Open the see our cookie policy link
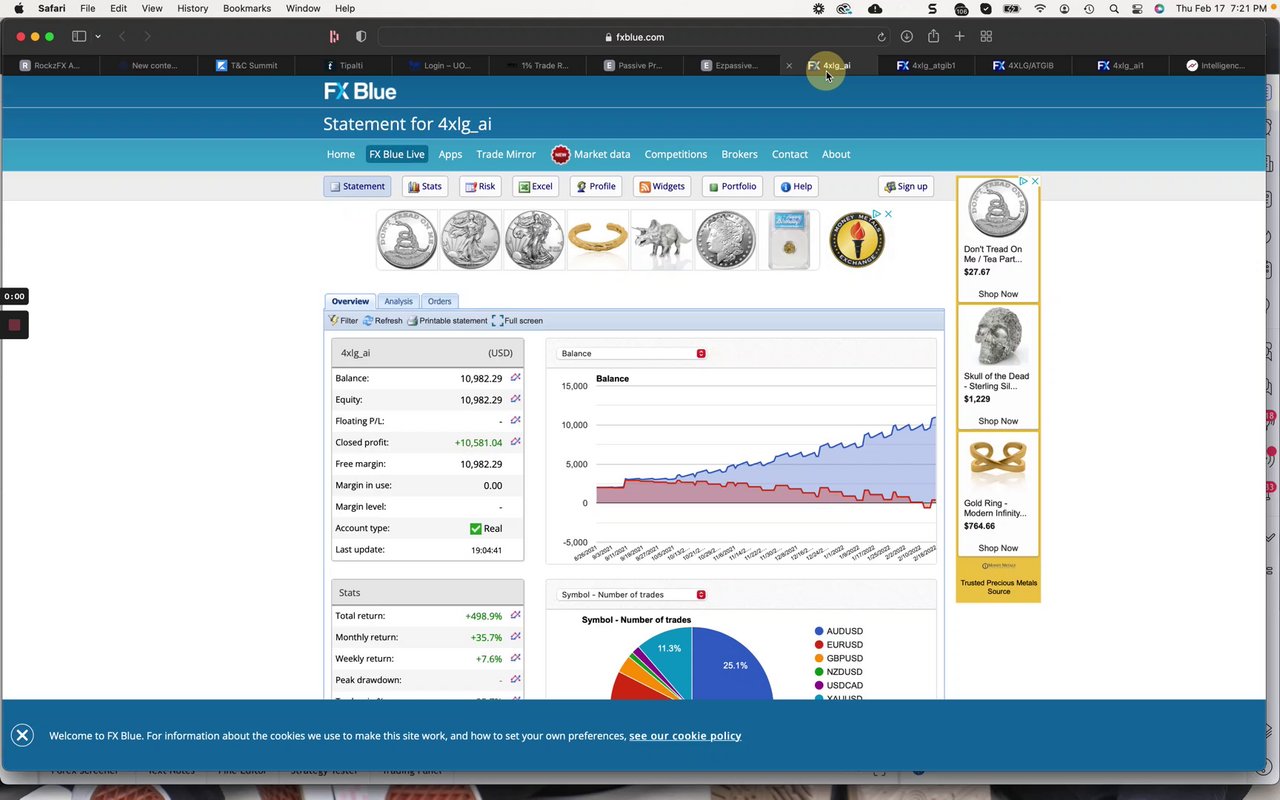 [685, 735]
